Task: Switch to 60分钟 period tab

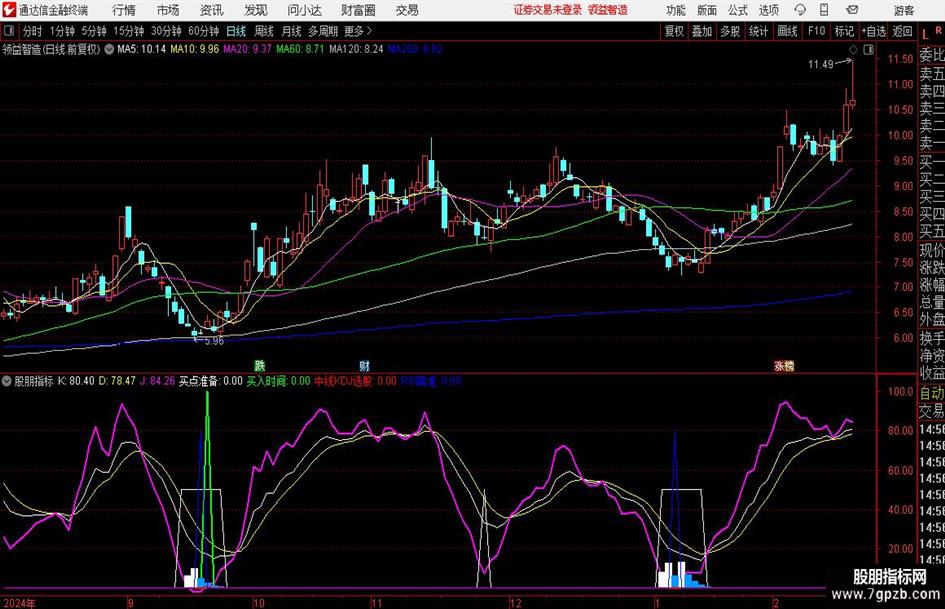Action: pyautogui.click(x=203, y=31)
